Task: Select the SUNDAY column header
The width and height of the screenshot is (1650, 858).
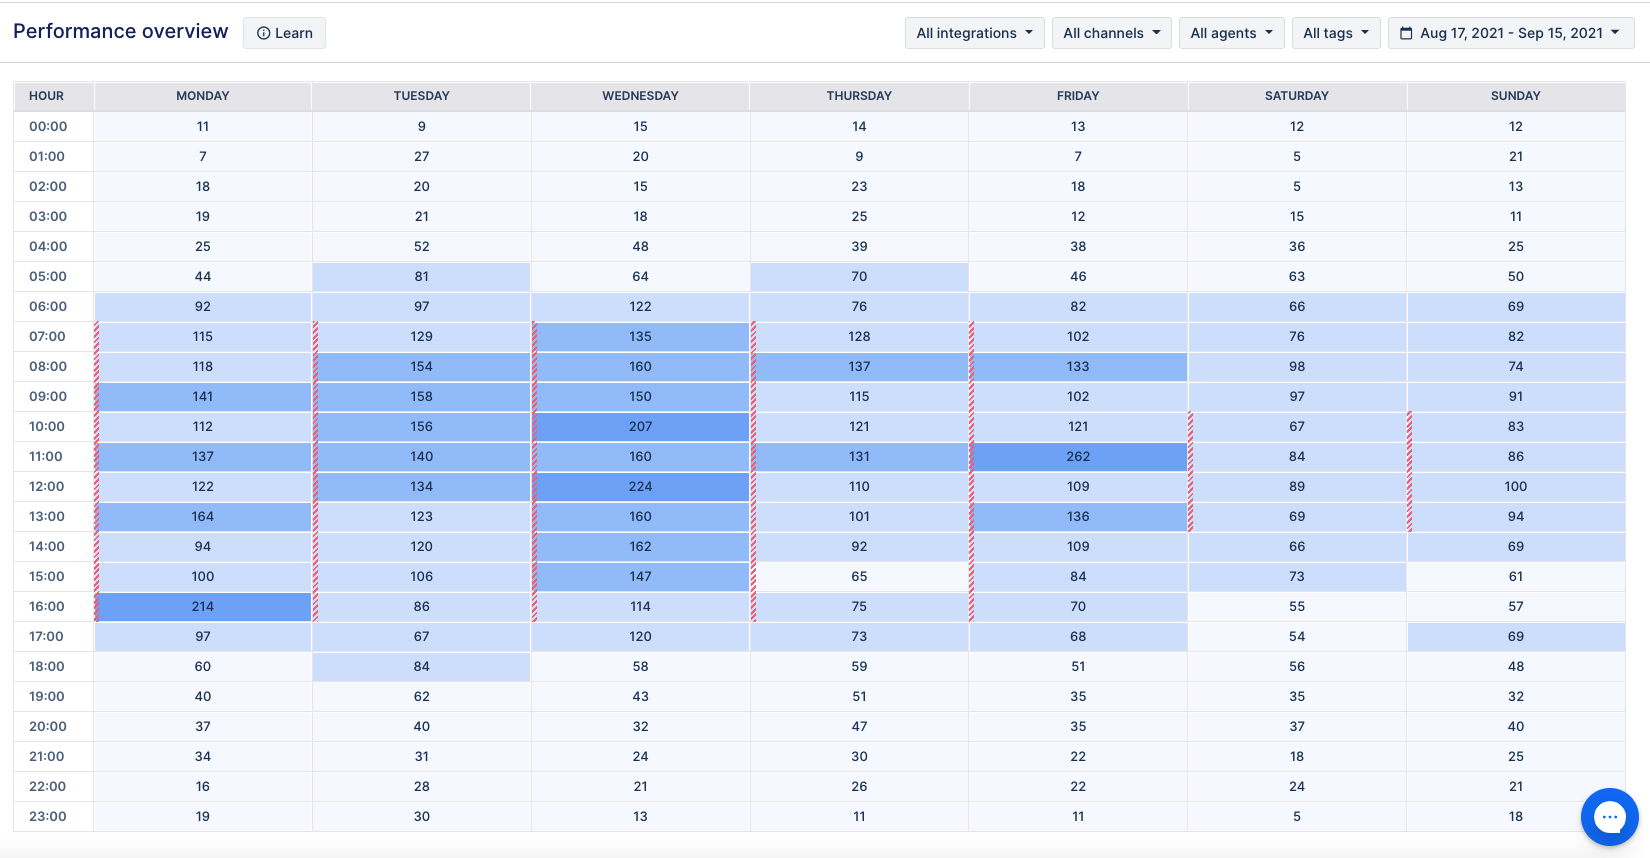Action: [1516, 96]
